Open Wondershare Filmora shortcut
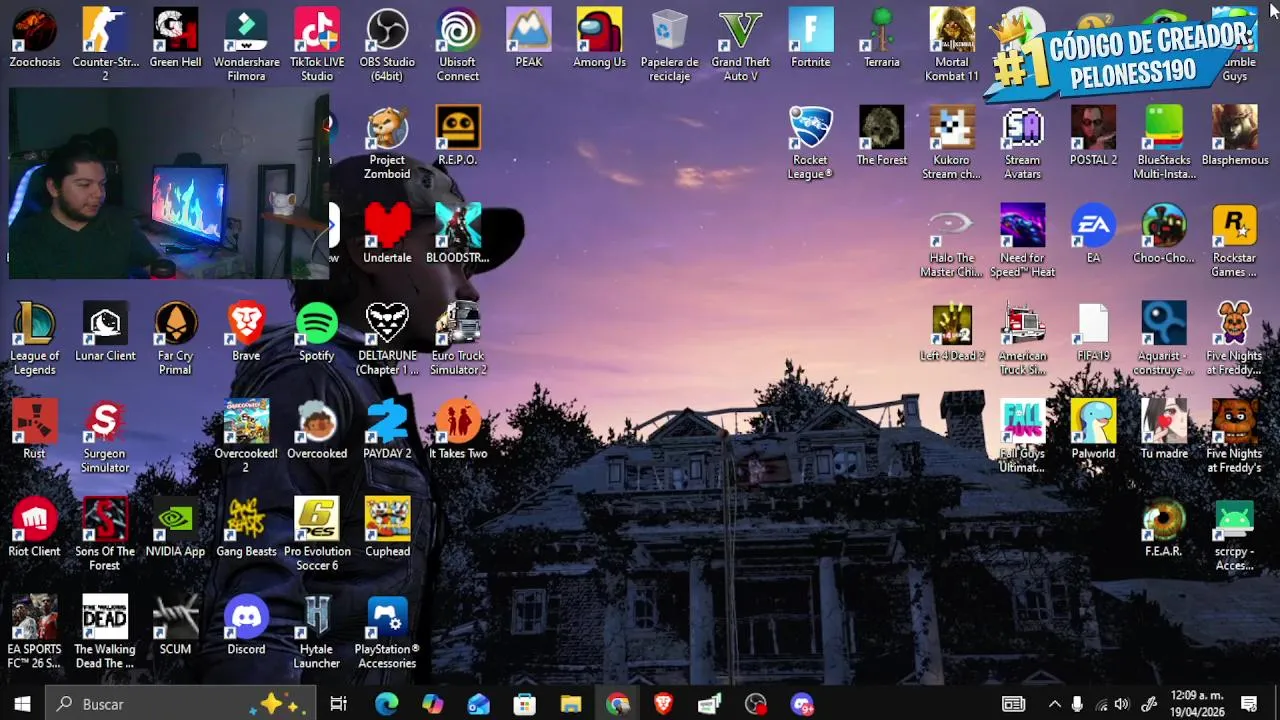The width and height of the screenshot is (1280, 720). click(246, 46)
